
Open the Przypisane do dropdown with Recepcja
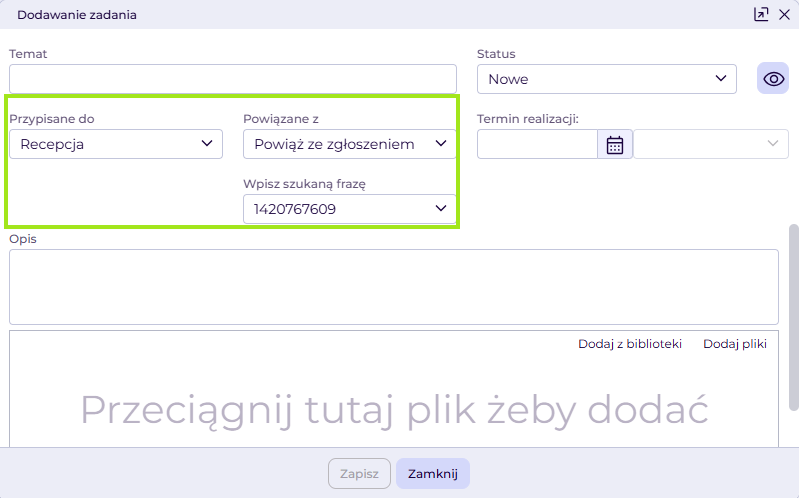click(116, 144)
